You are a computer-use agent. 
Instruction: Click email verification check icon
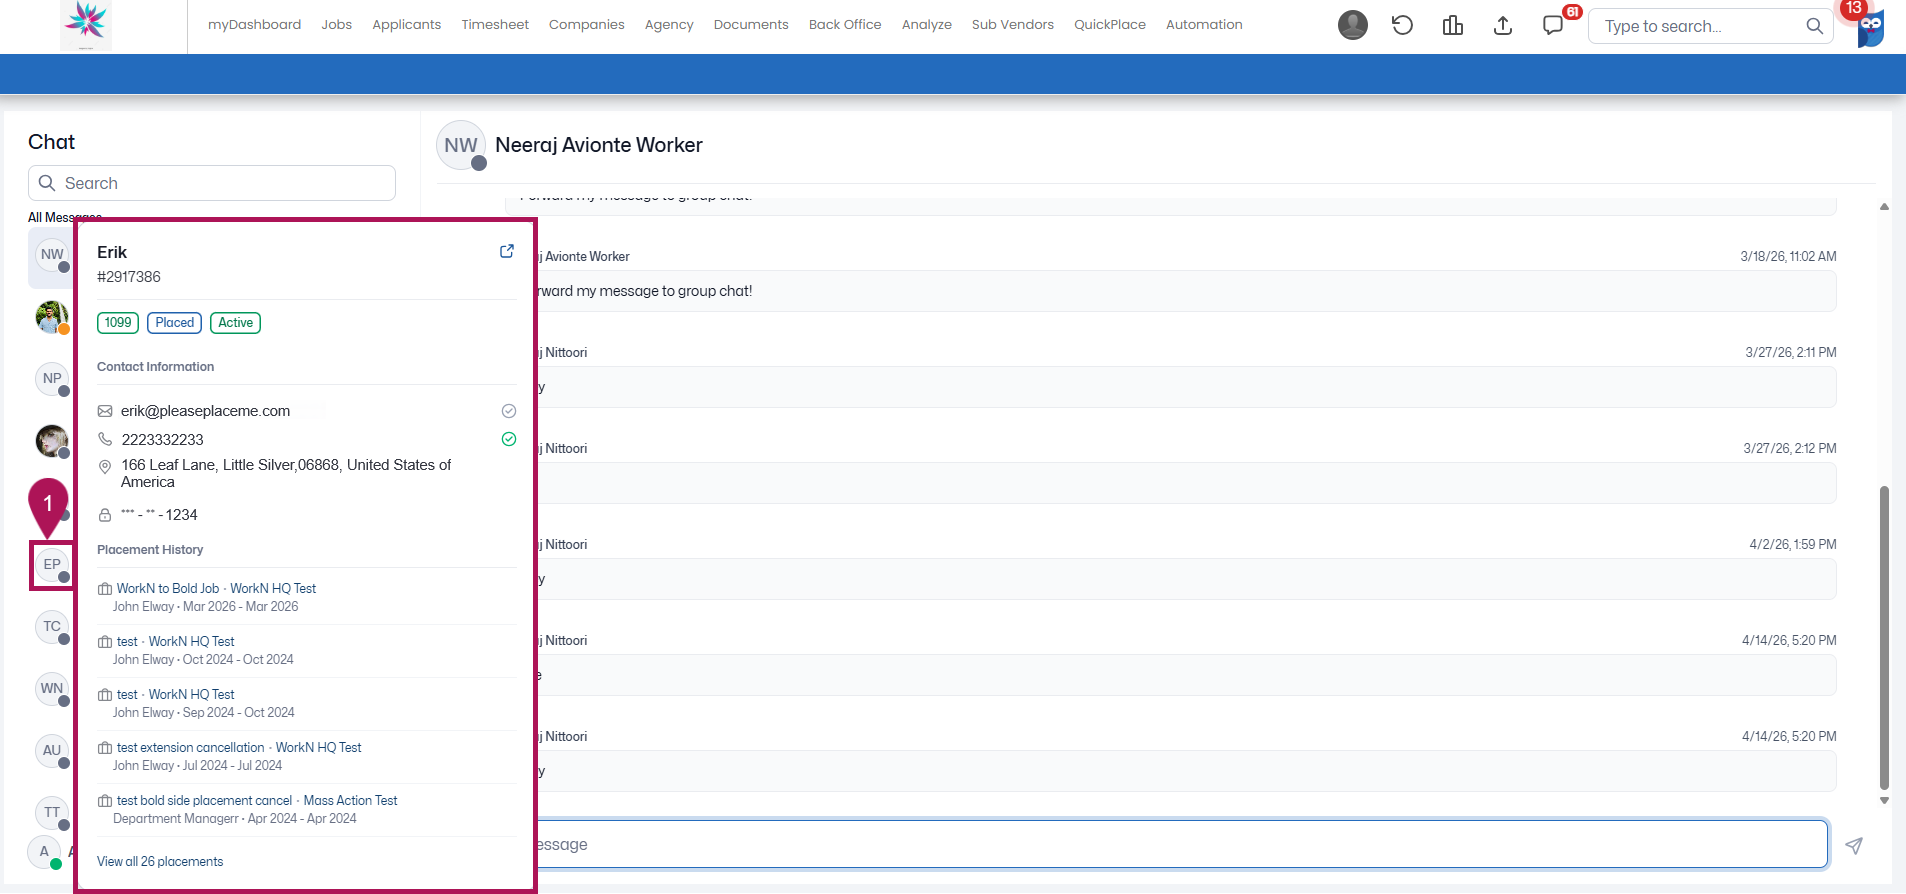[x=509, y=411]
